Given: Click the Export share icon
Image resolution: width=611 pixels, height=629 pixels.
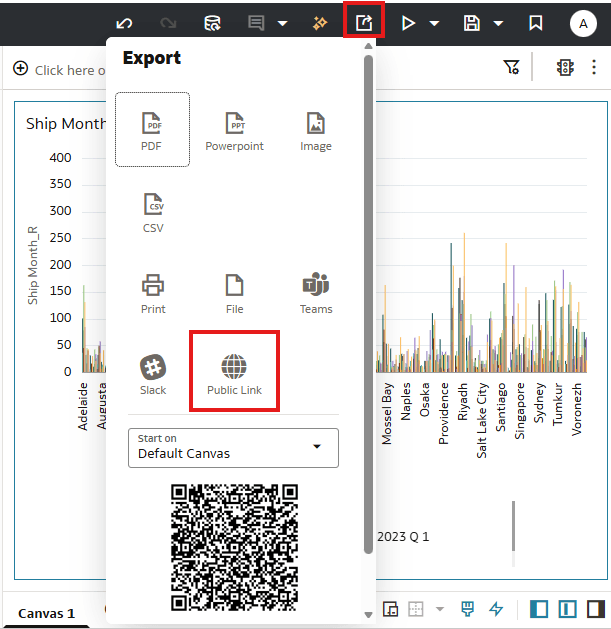Looking at the screenshot, I should [364, 23].
